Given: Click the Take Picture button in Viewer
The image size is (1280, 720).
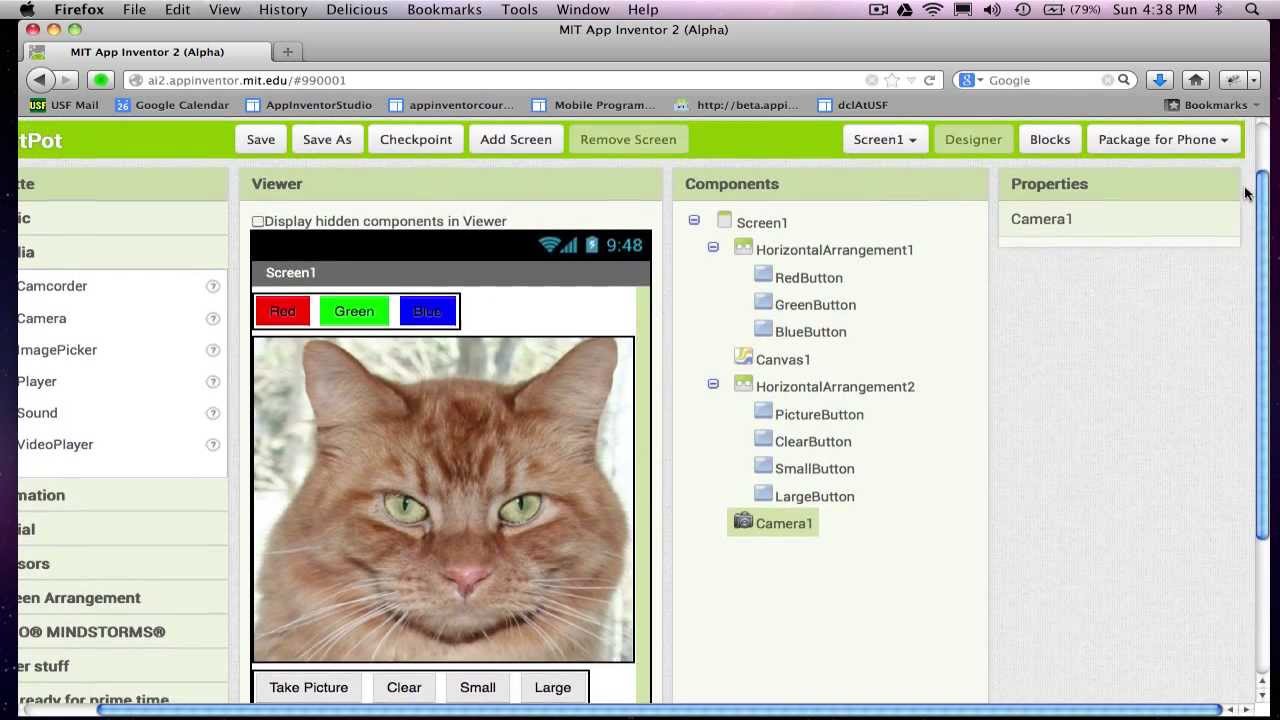Looking at the screenshot, I should pos(309,688).
